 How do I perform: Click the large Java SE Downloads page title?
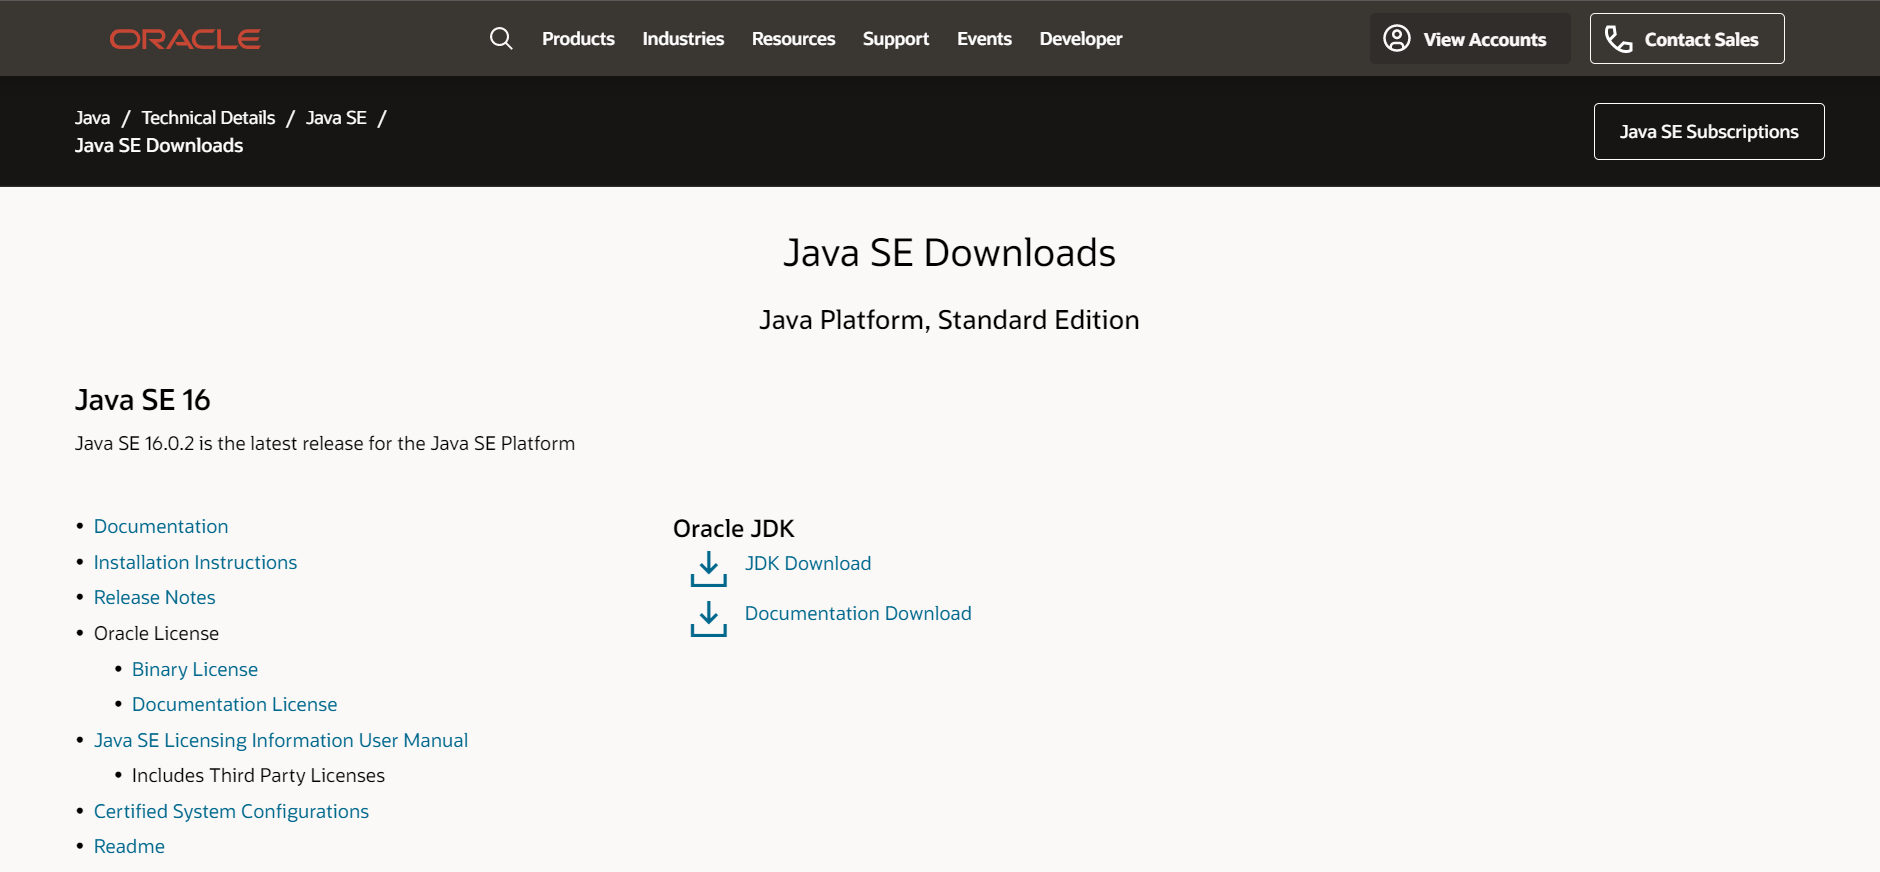[x=949, y=253]
